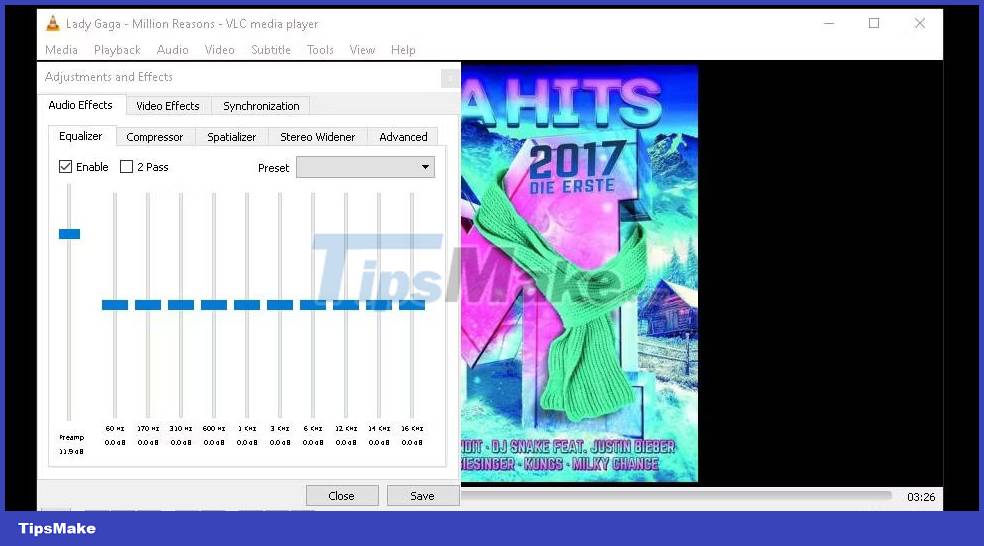Select the Compressor sub-tab

pyautogui.click(x=154, y=137)
